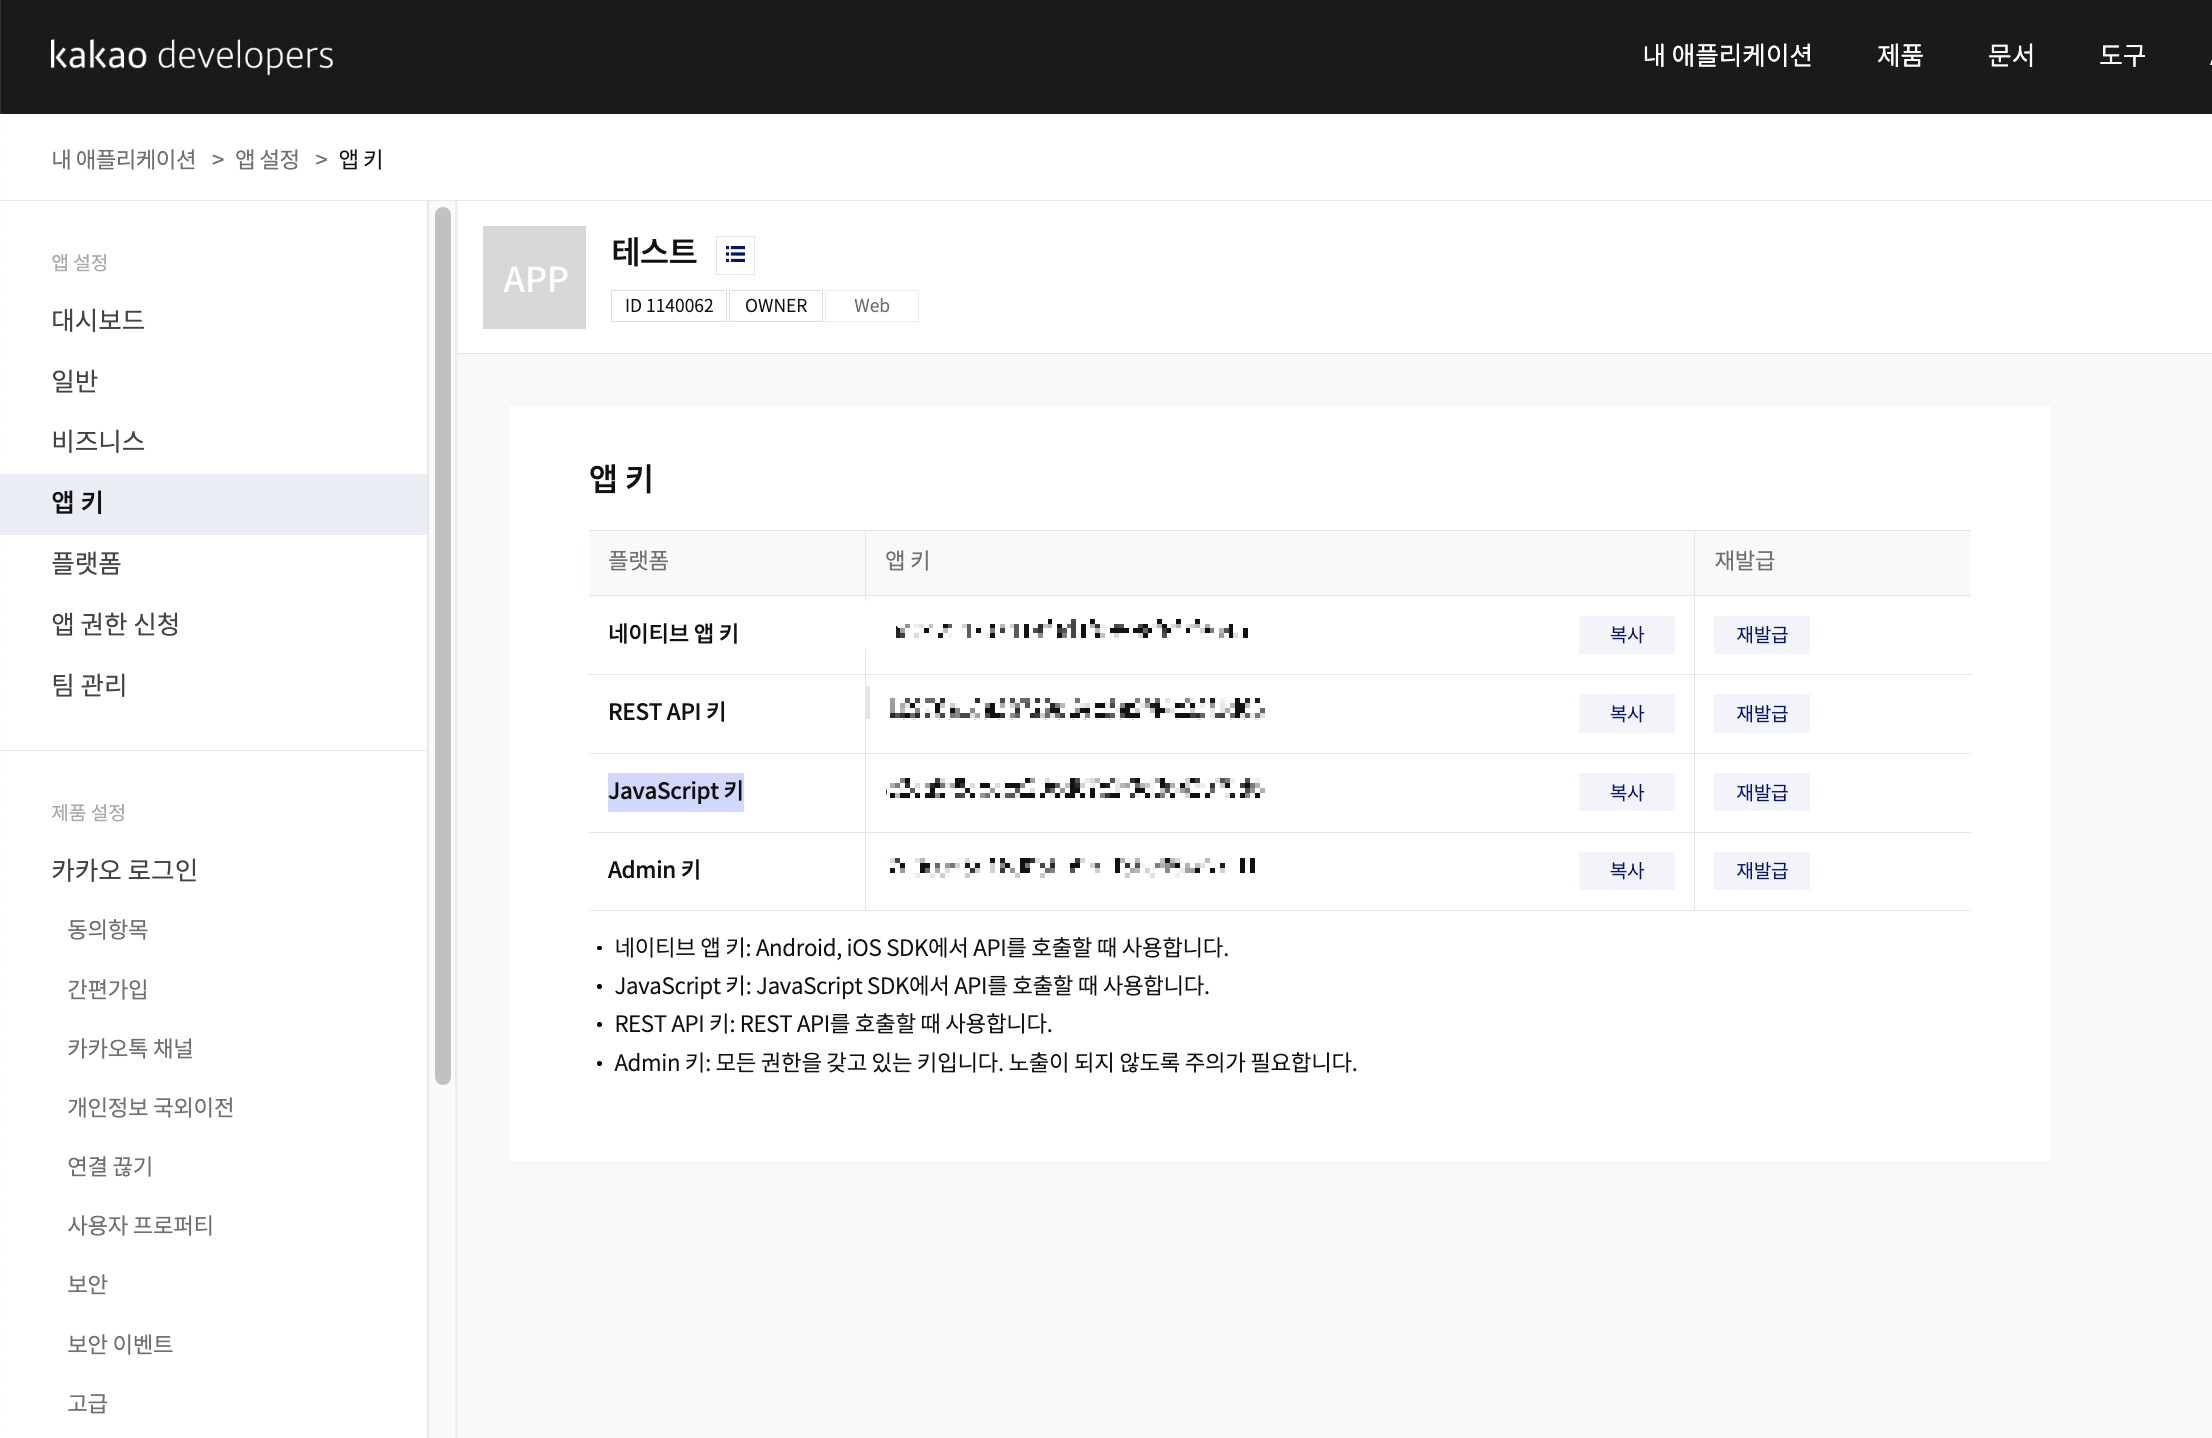The height and width of the screenshot is (1438, 2212).
Task: Click 재발급 for the JavaScript 키
Action: [1761, 792]
